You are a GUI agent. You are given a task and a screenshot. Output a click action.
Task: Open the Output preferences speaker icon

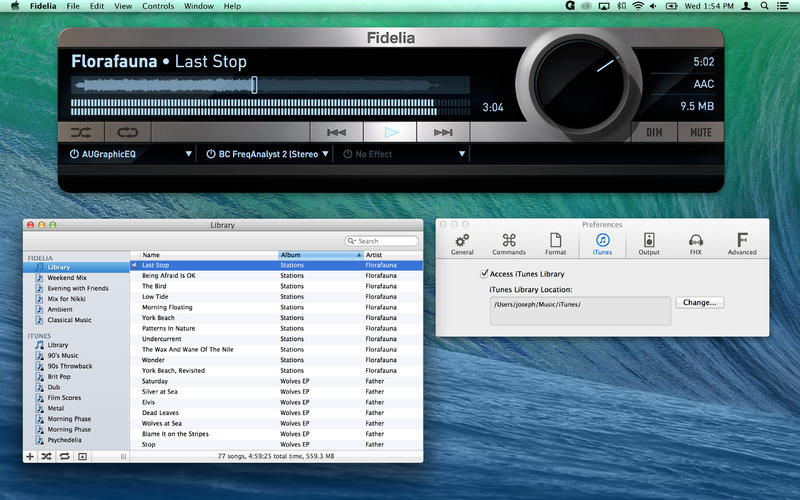coord(649,244)
